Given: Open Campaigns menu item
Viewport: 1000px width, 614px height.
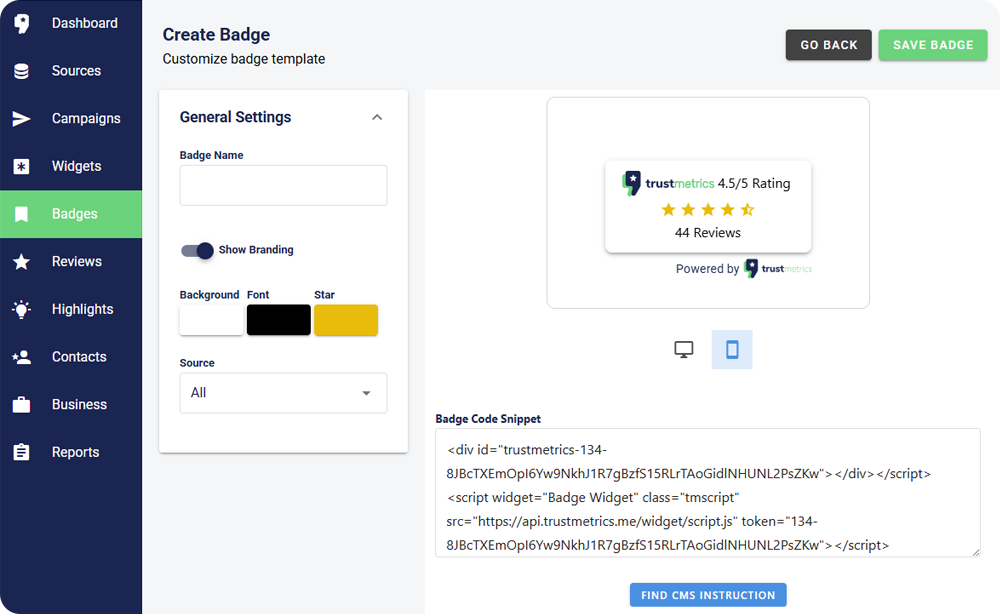Looking at the screenshot, I should [71, 119].
